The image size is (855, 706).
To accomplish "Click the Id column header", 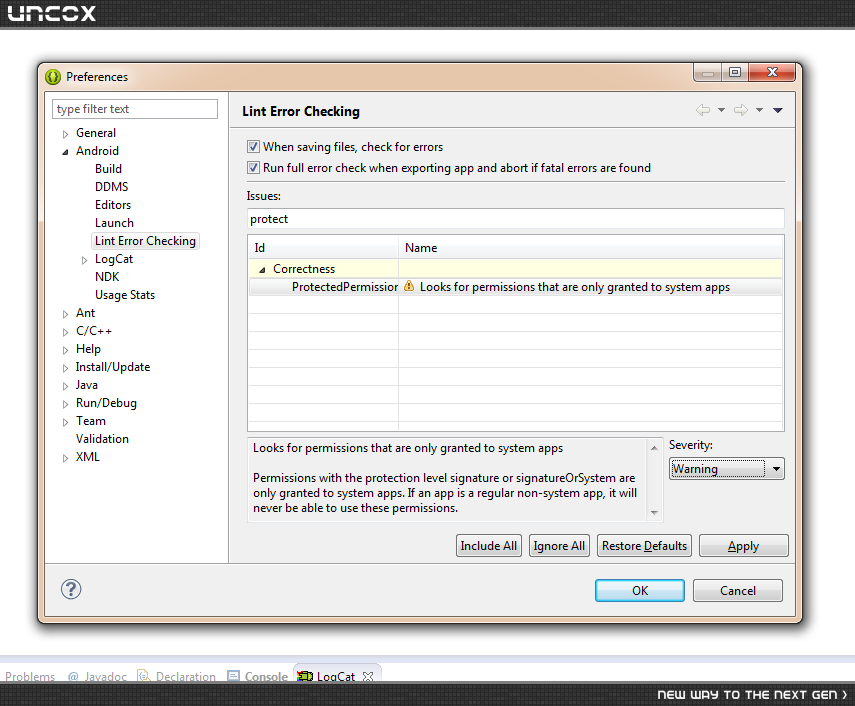I will pyautogui.click(x=323, y=248).
